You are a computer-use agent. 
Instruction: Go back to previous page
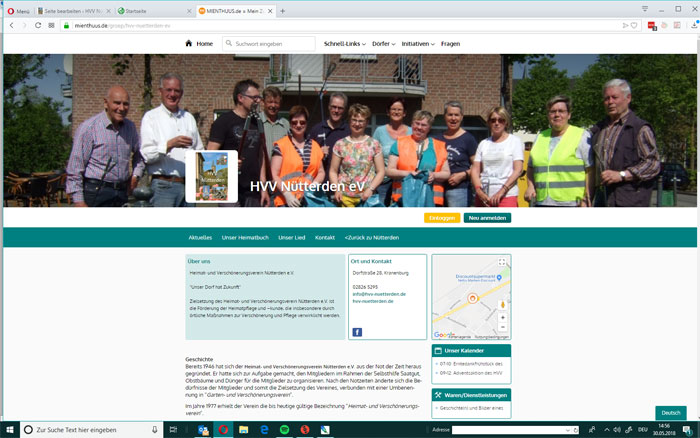click(x=12, y=25)
